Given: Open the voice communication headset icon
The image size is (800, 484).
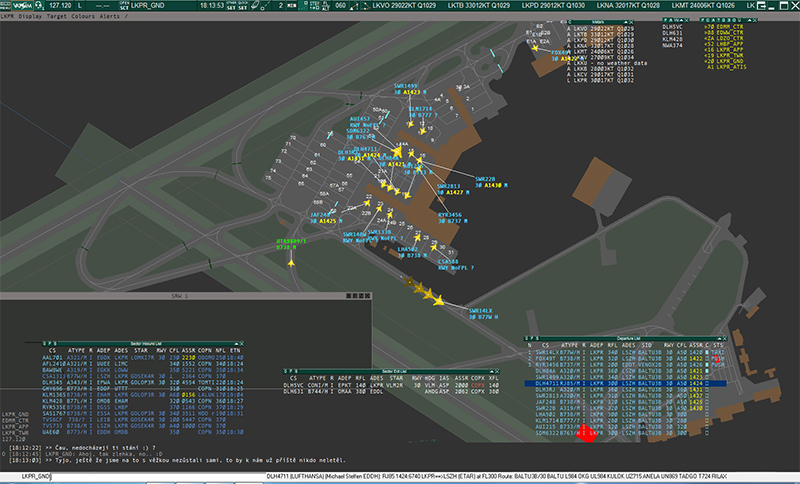Looking at the screenshot, I should point(39,5).
